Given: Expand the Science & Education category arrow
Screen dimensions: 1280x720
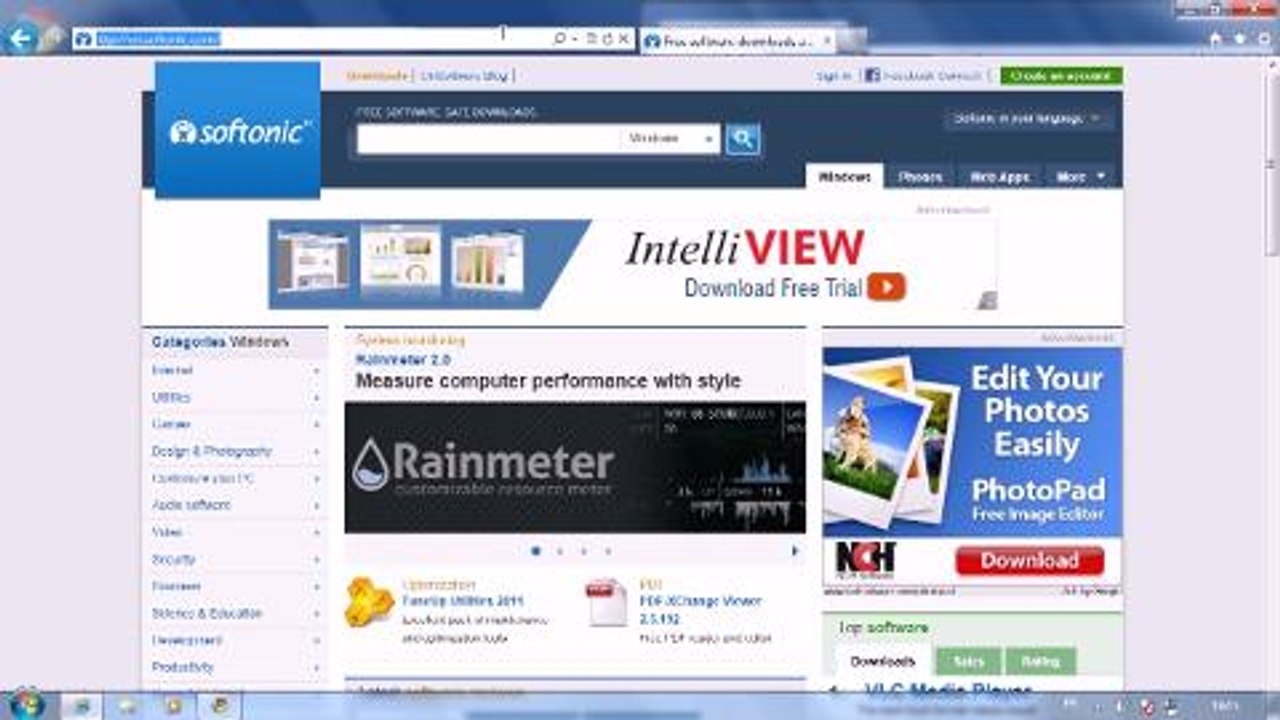Looking at the screenshot, I should (x=316, y=614).
